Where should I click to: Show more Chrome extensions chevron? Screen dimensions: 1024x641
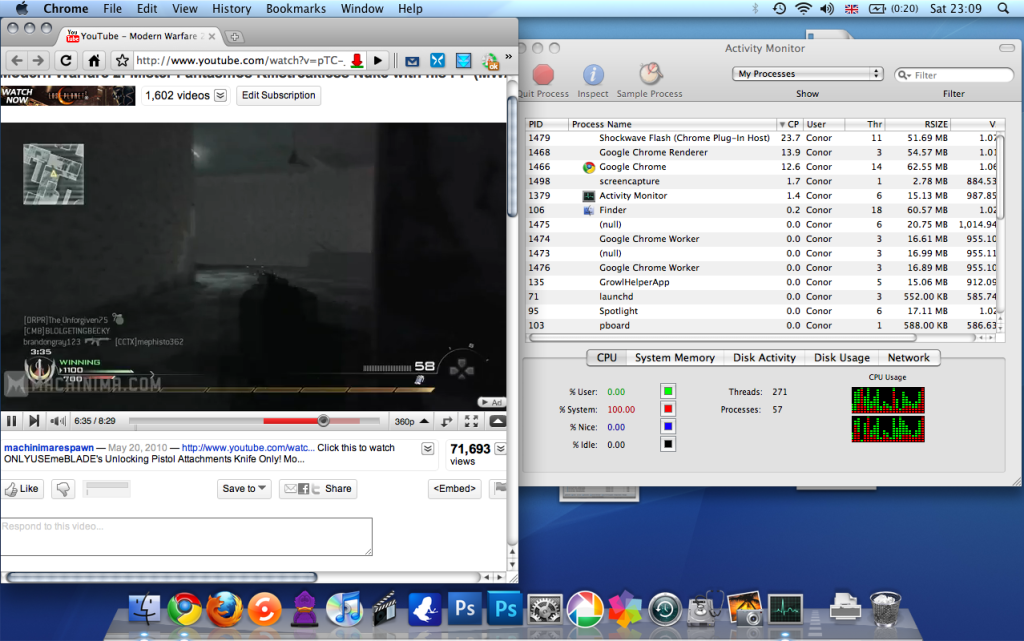(x=509, y=57)
